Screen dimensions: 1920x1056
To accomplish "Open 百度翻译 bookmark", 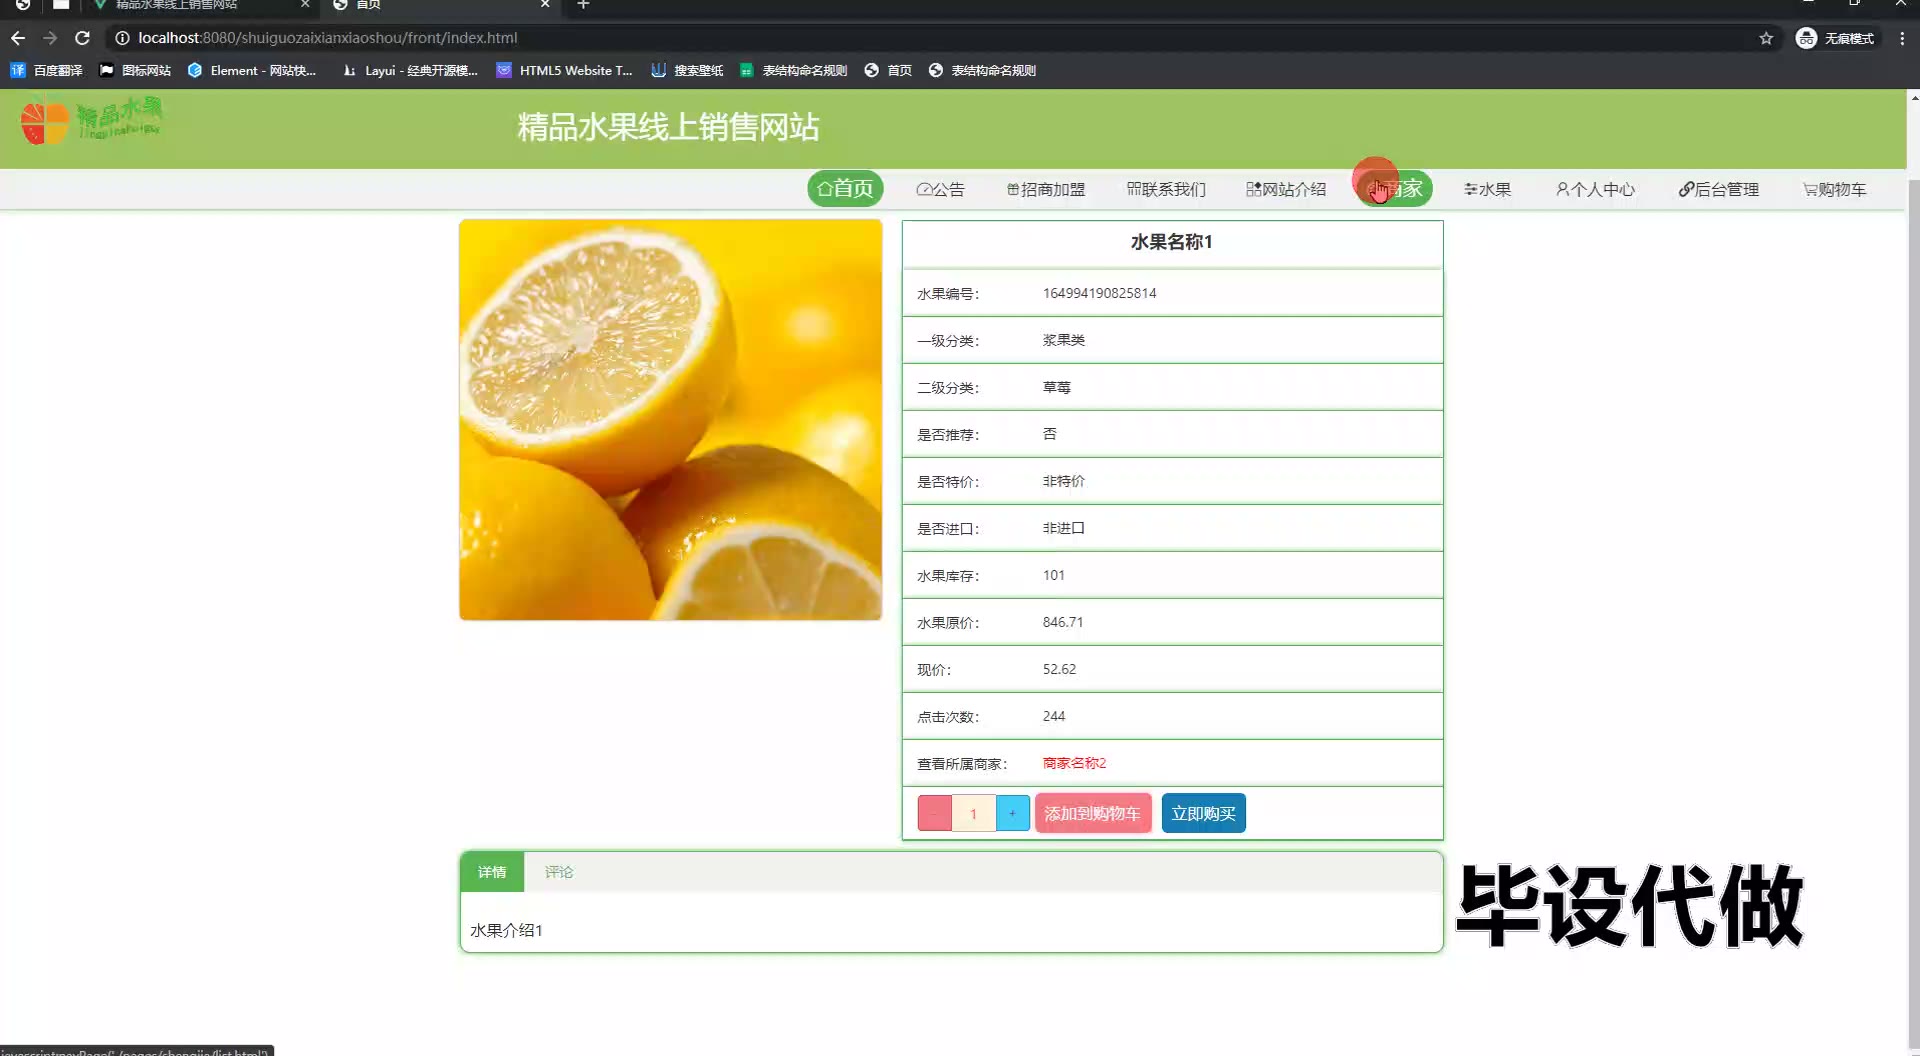I will (x=46, y=70).
